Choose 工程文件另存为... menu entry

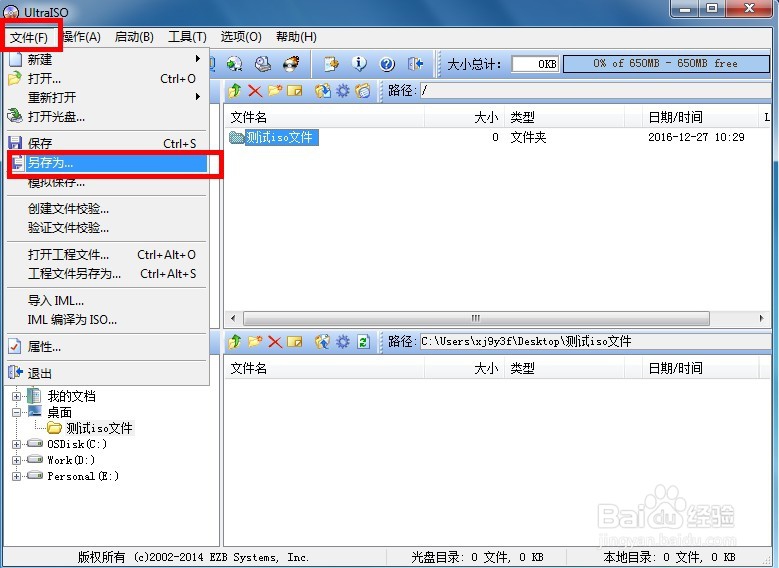pyautogui.click(x=107, y=273)
